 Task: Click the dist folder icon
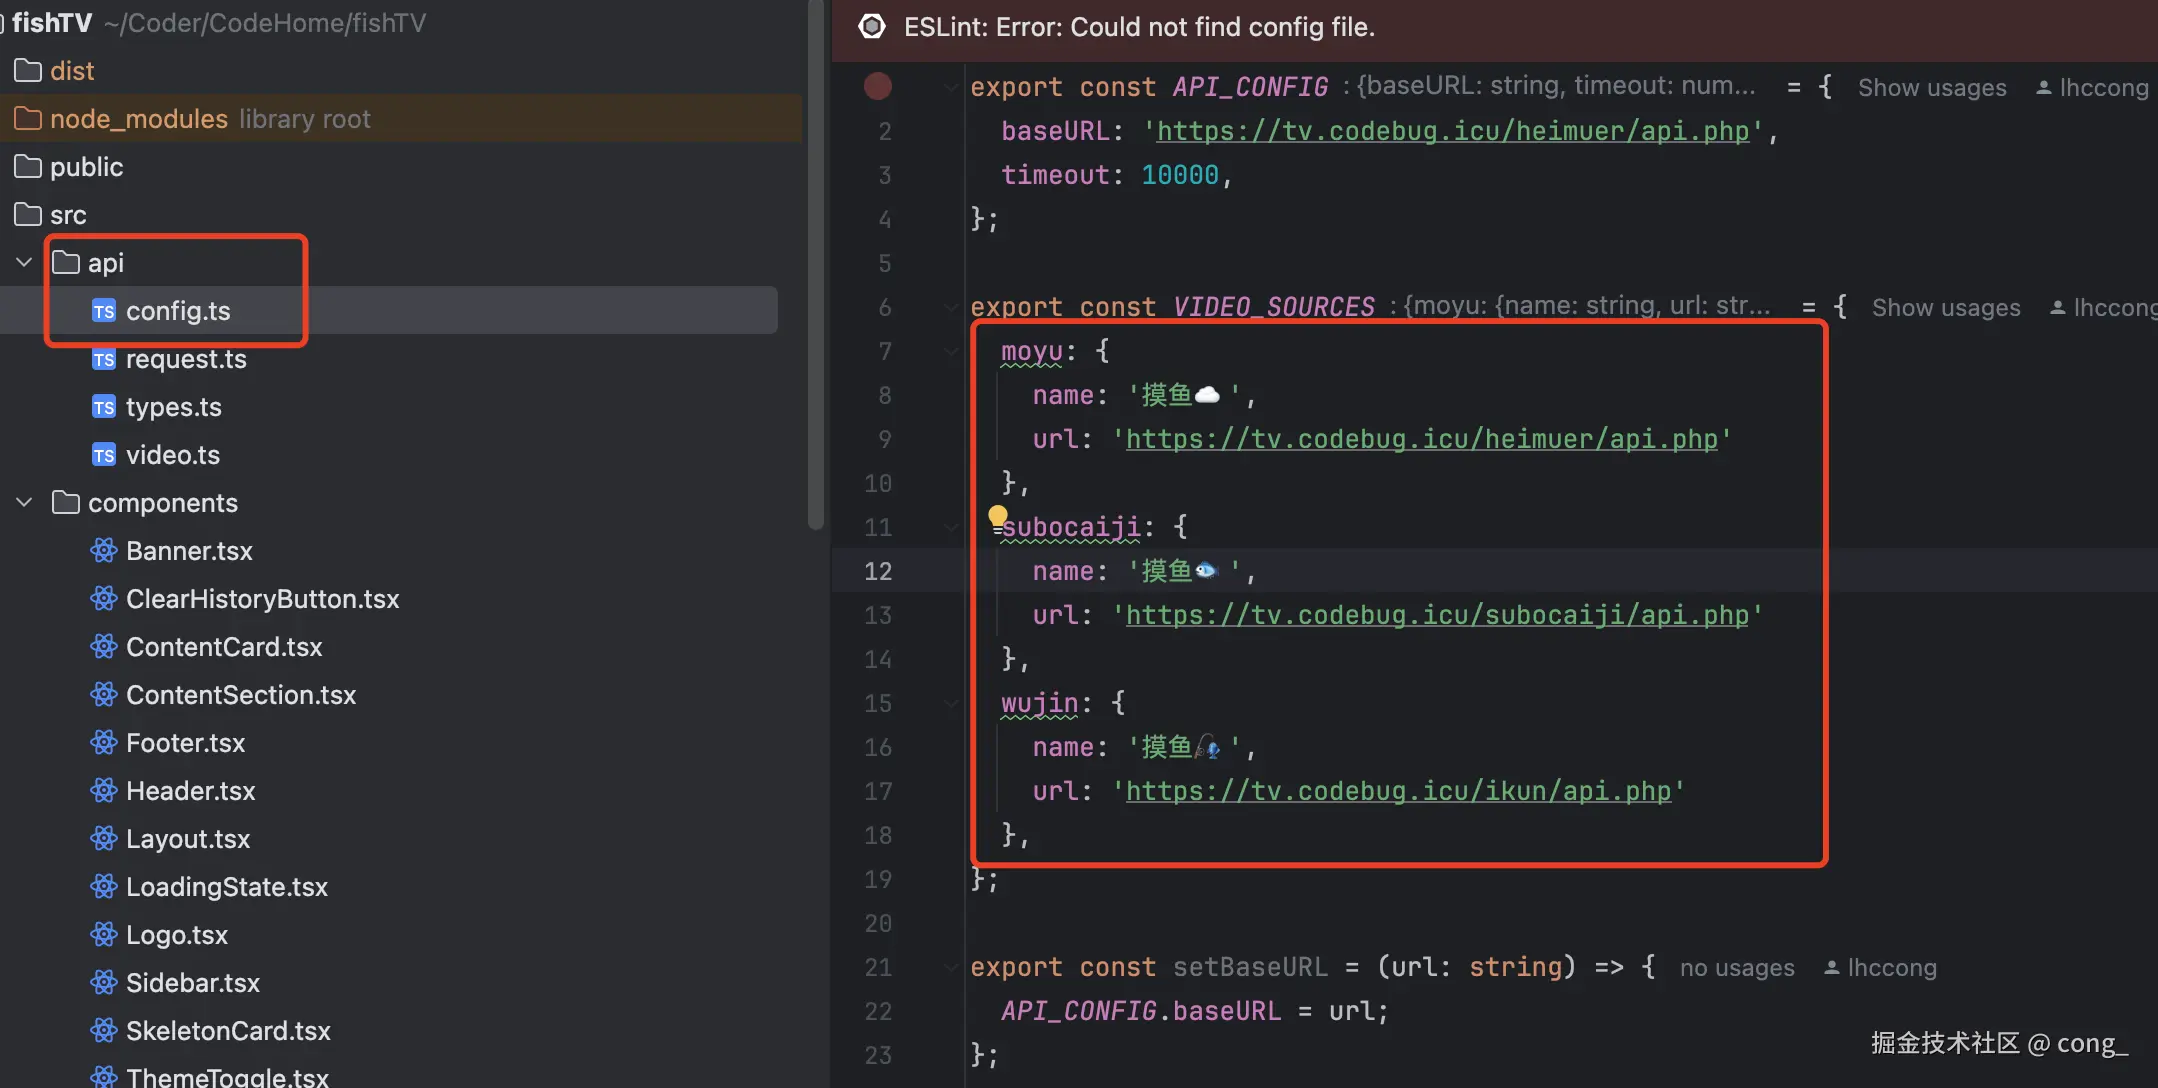point(28,71)
